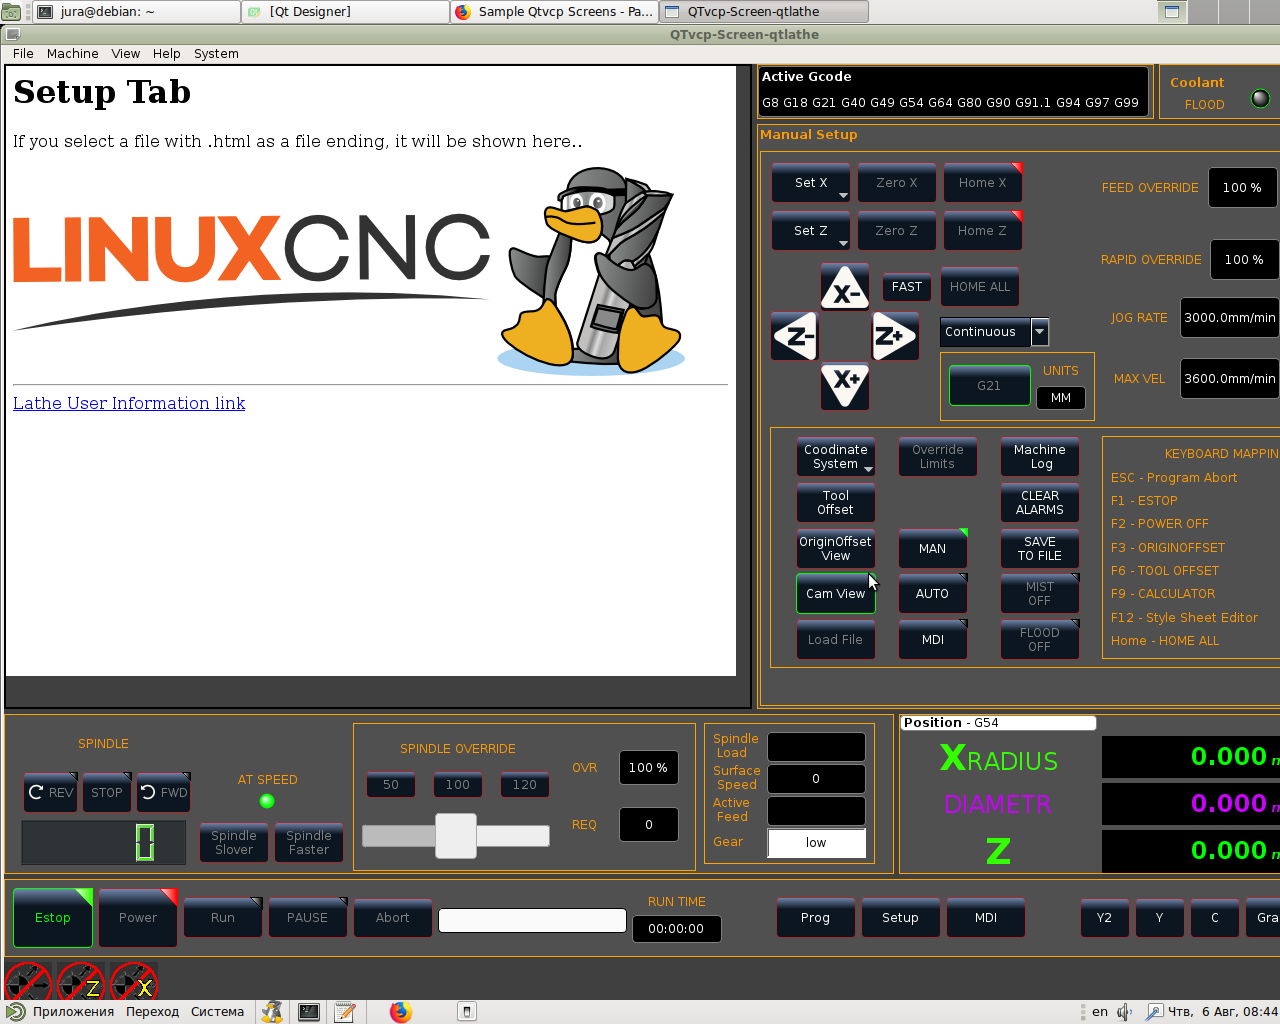Open the Continuous jog increment combo box
1280x1024 pixels.
coord(994,332)
